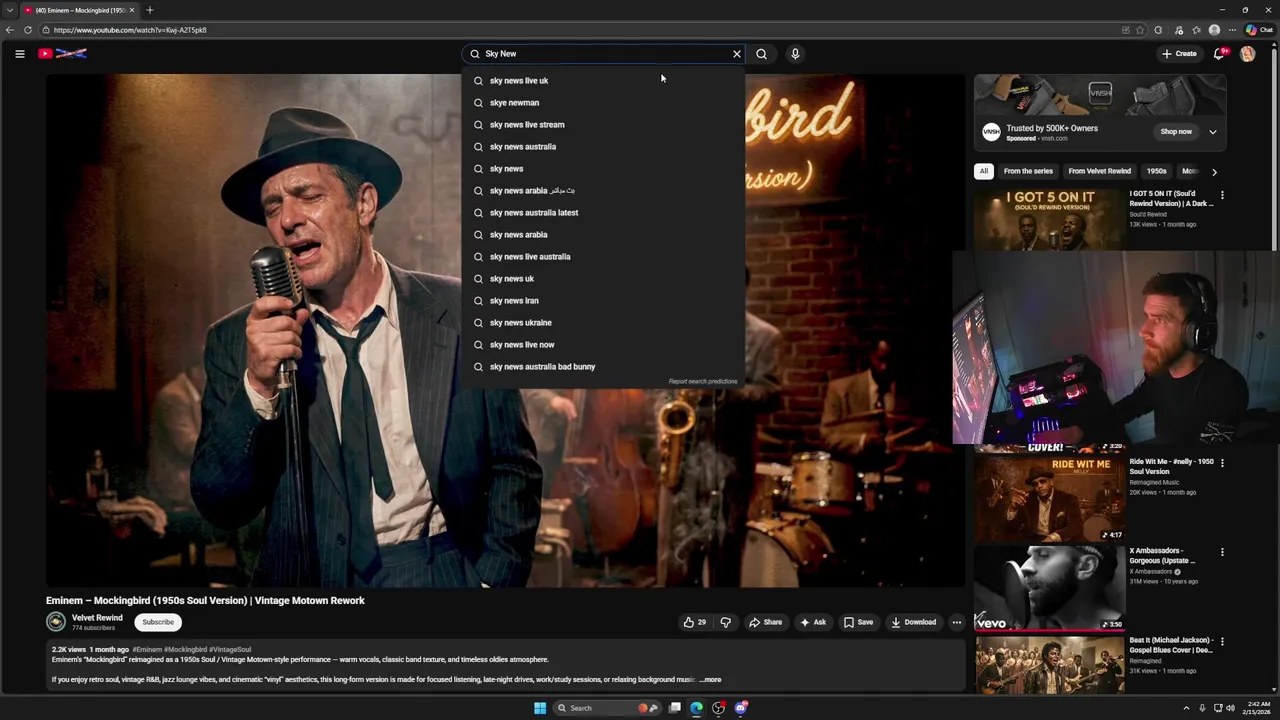Open browser tab list dropdown
Image resolution: width=1280 pixels, height=720 pixels.
(x=9, y=10)
